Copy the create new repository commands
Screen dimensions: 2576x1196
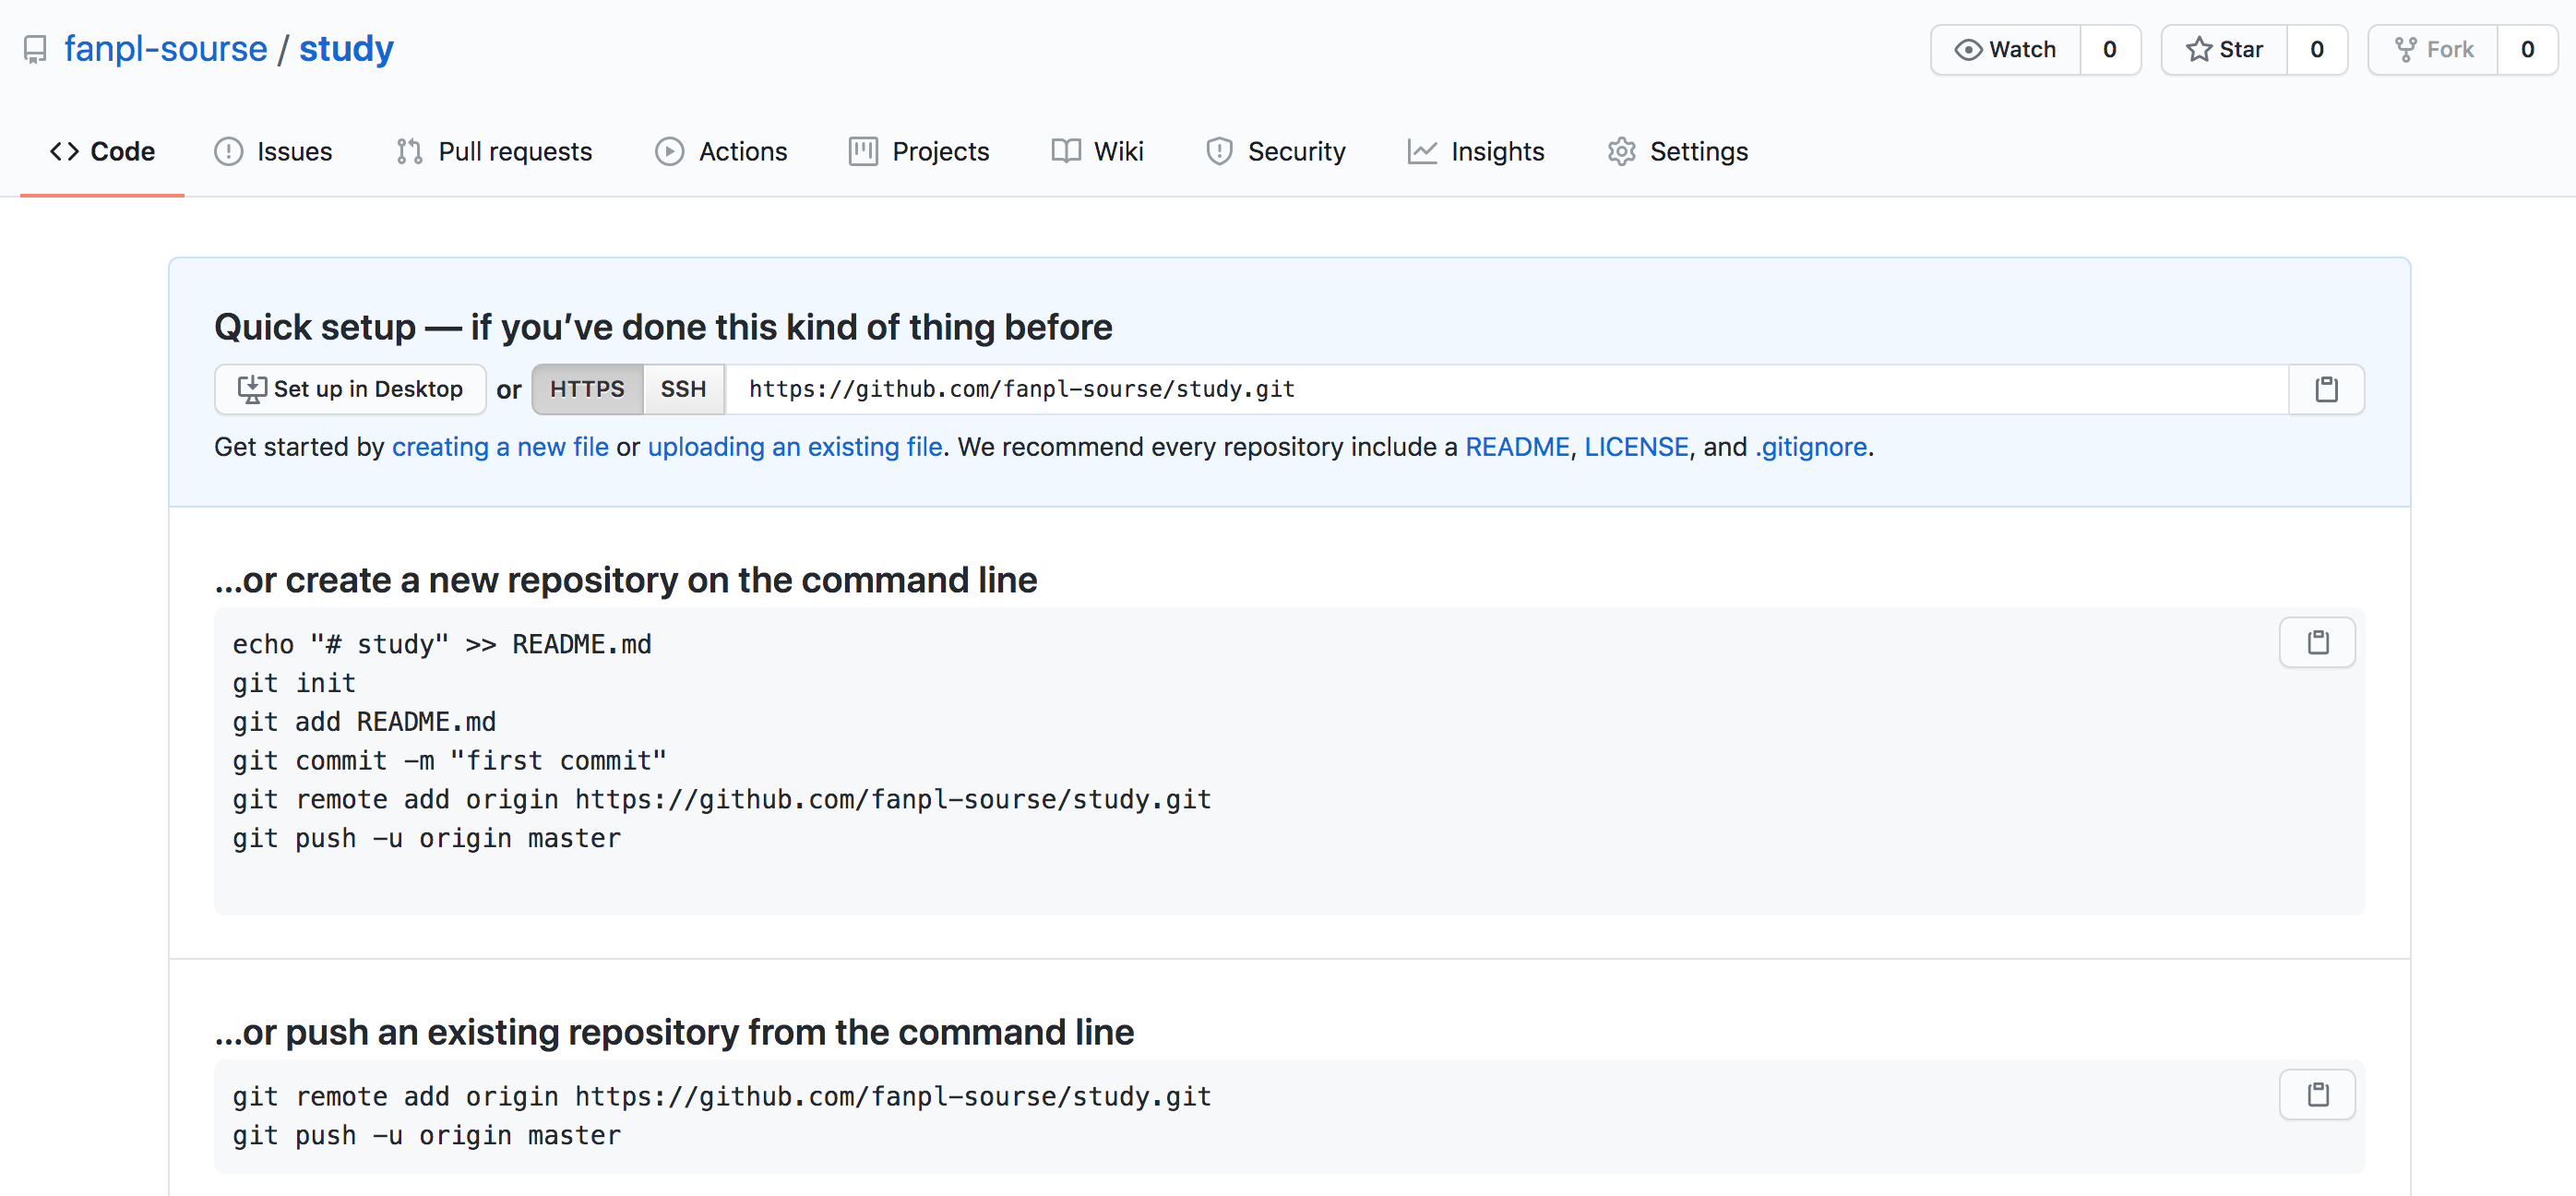[x=2317, y=642]
